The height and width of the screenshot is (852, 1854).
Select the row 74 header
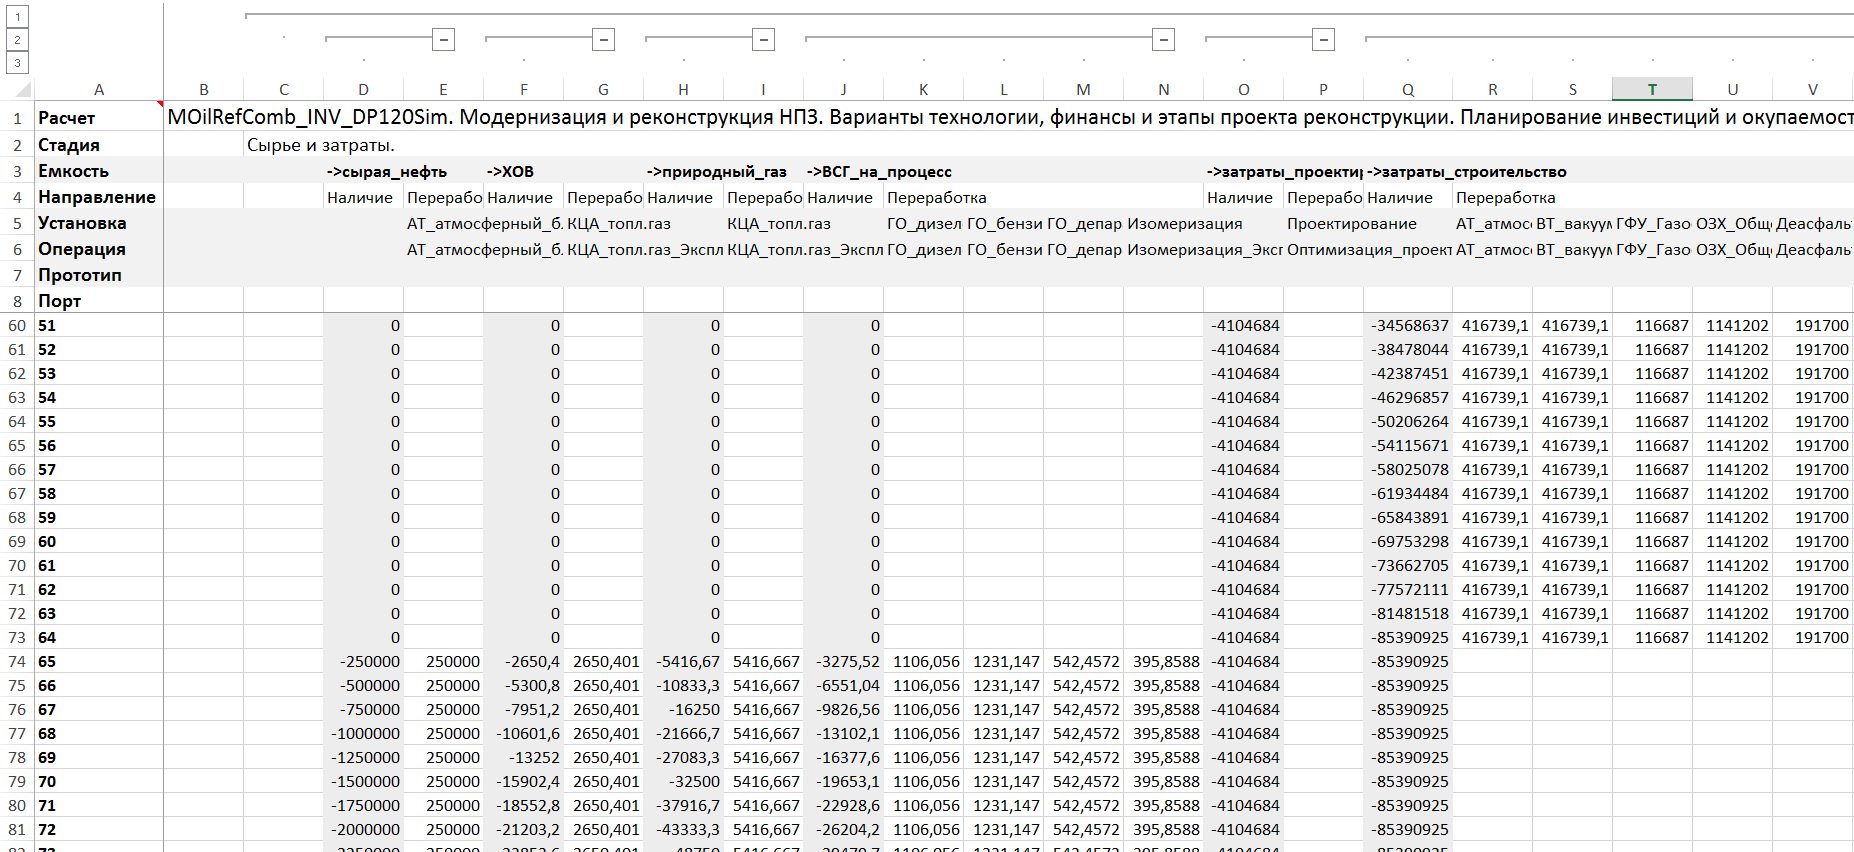tap(17, 662)
